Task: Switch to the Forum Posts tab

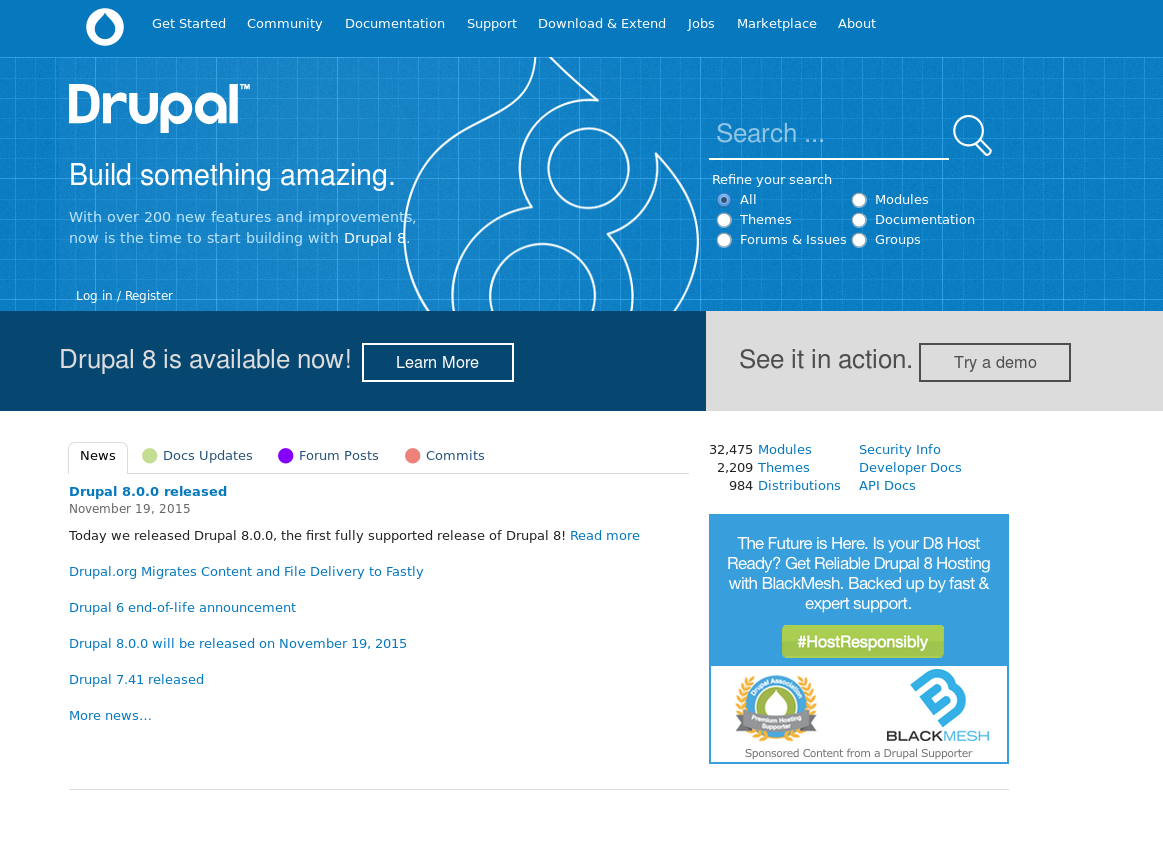Action: [328, 455]
